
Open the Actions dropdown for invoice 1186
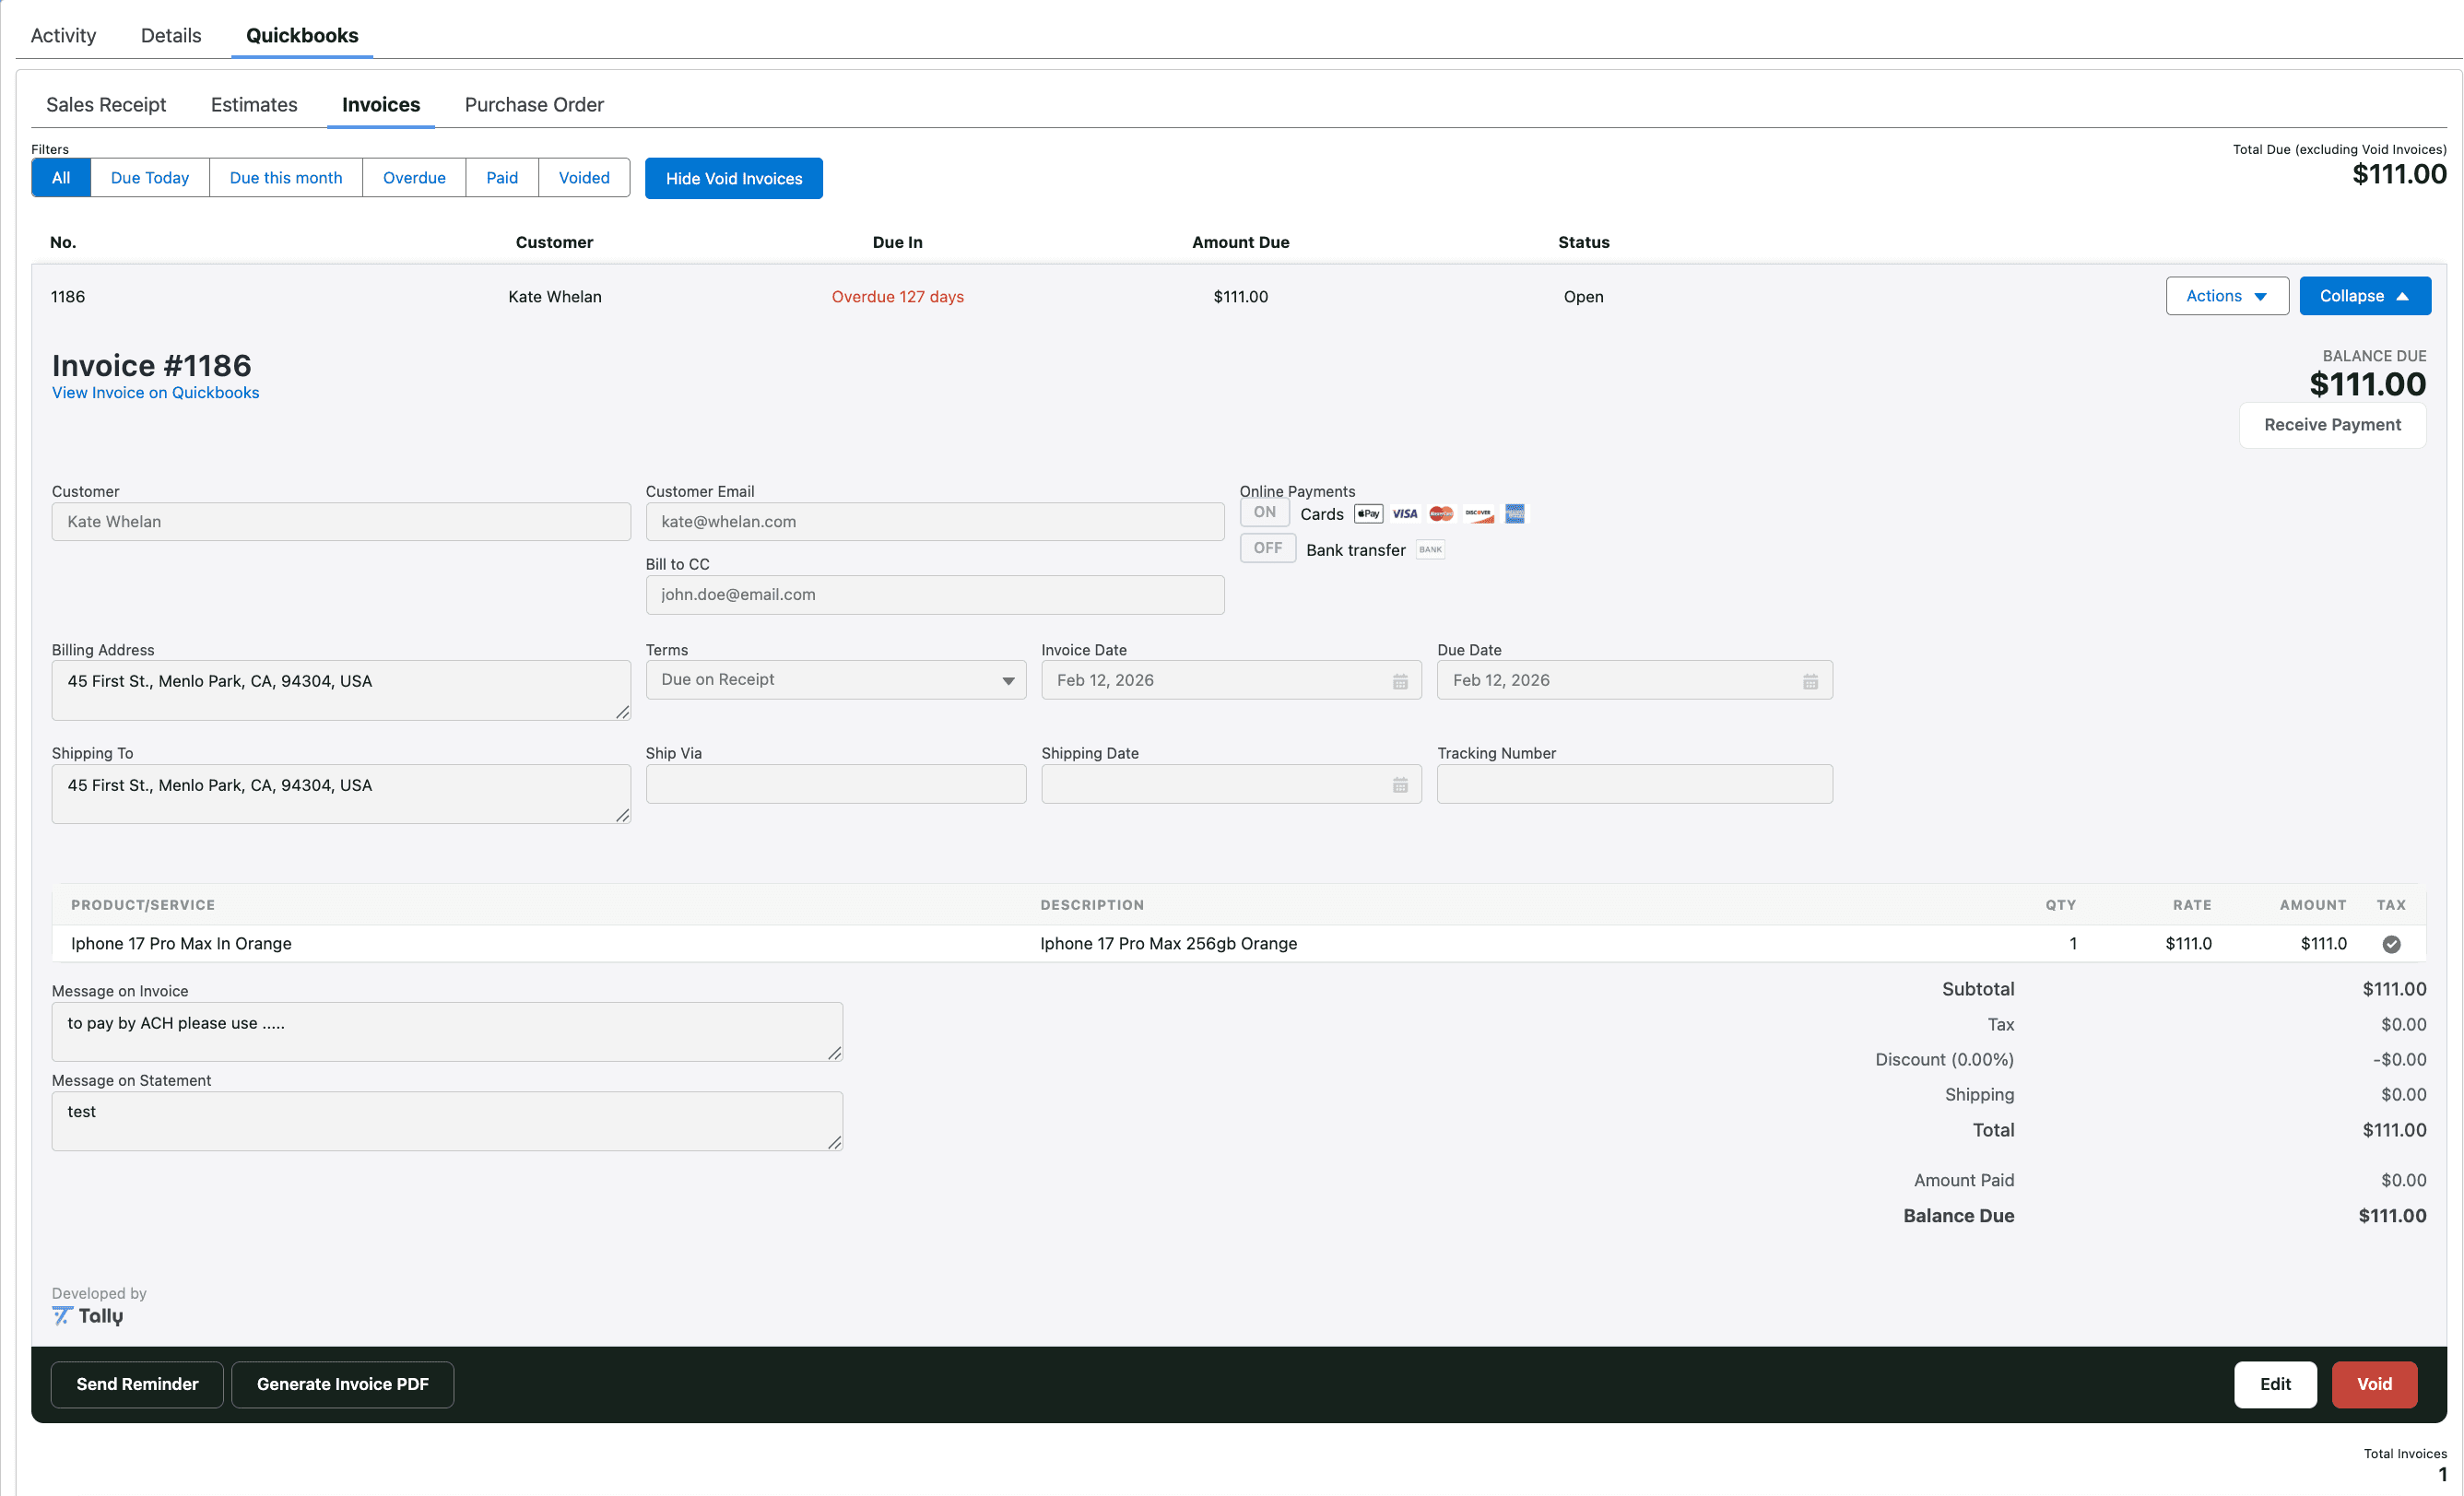click(2227, 296)
